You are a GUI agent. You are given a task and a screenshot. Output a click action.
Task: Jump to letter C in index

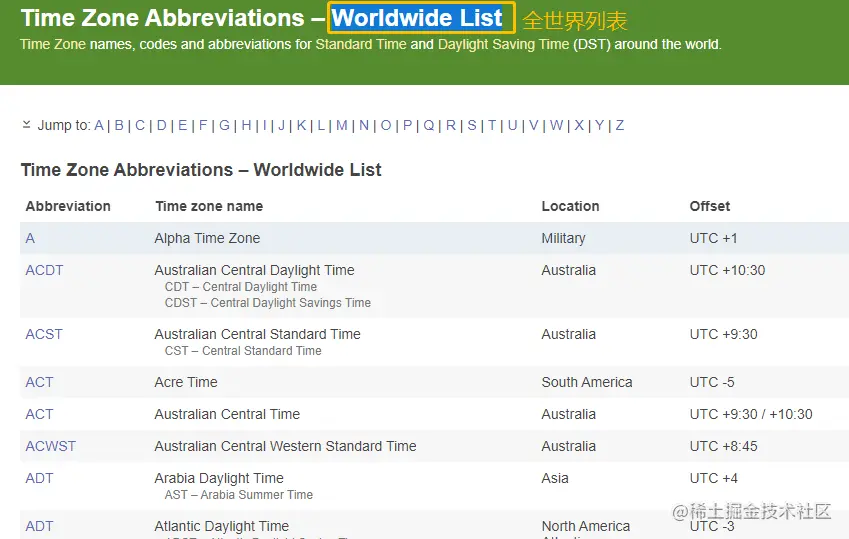pos(140,126)
